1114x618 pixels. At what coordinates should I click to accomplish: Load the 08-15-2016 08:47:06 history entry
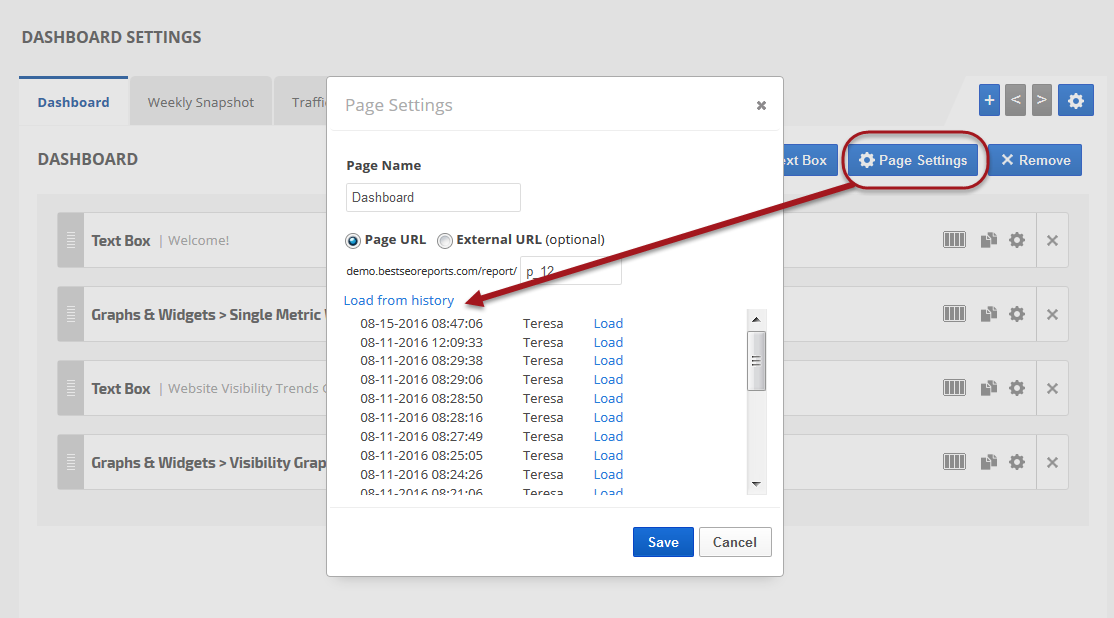pos(608,323)
